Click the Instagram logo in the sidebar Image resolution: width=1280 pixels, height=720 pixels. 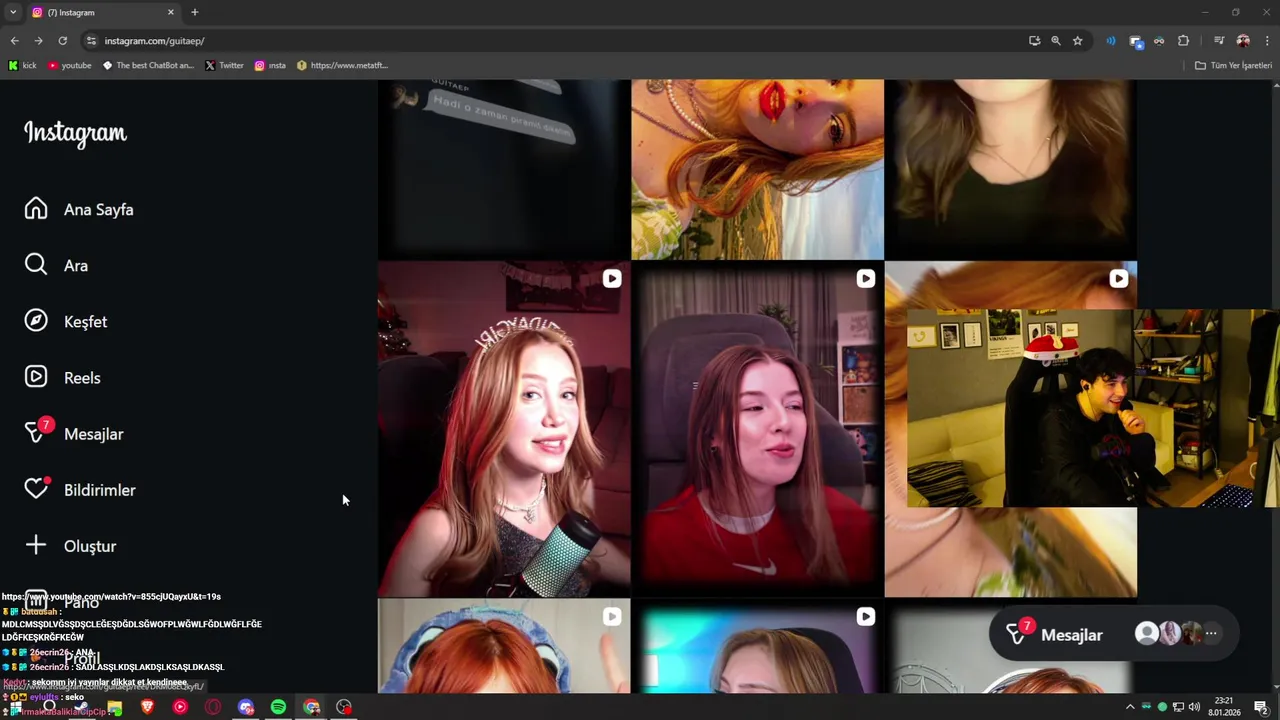coord(75,134)
